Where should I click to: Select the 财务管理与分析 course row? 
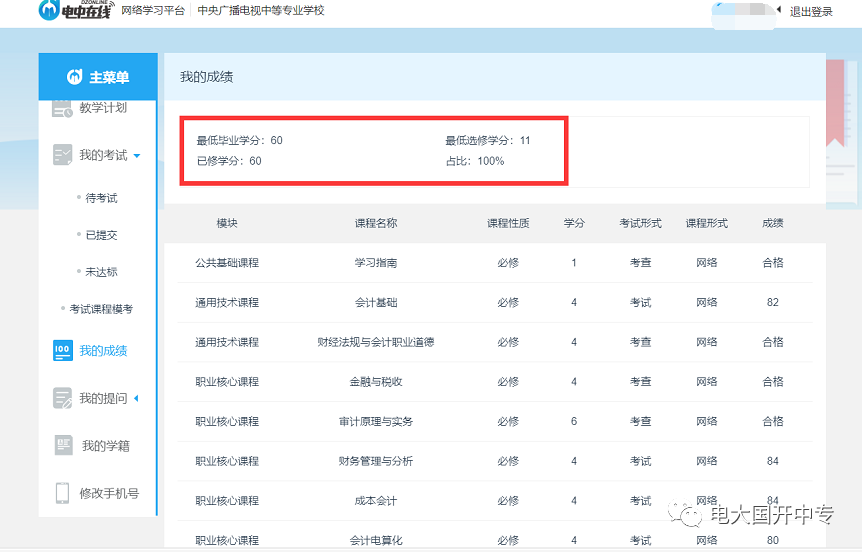tap(376, 461)
